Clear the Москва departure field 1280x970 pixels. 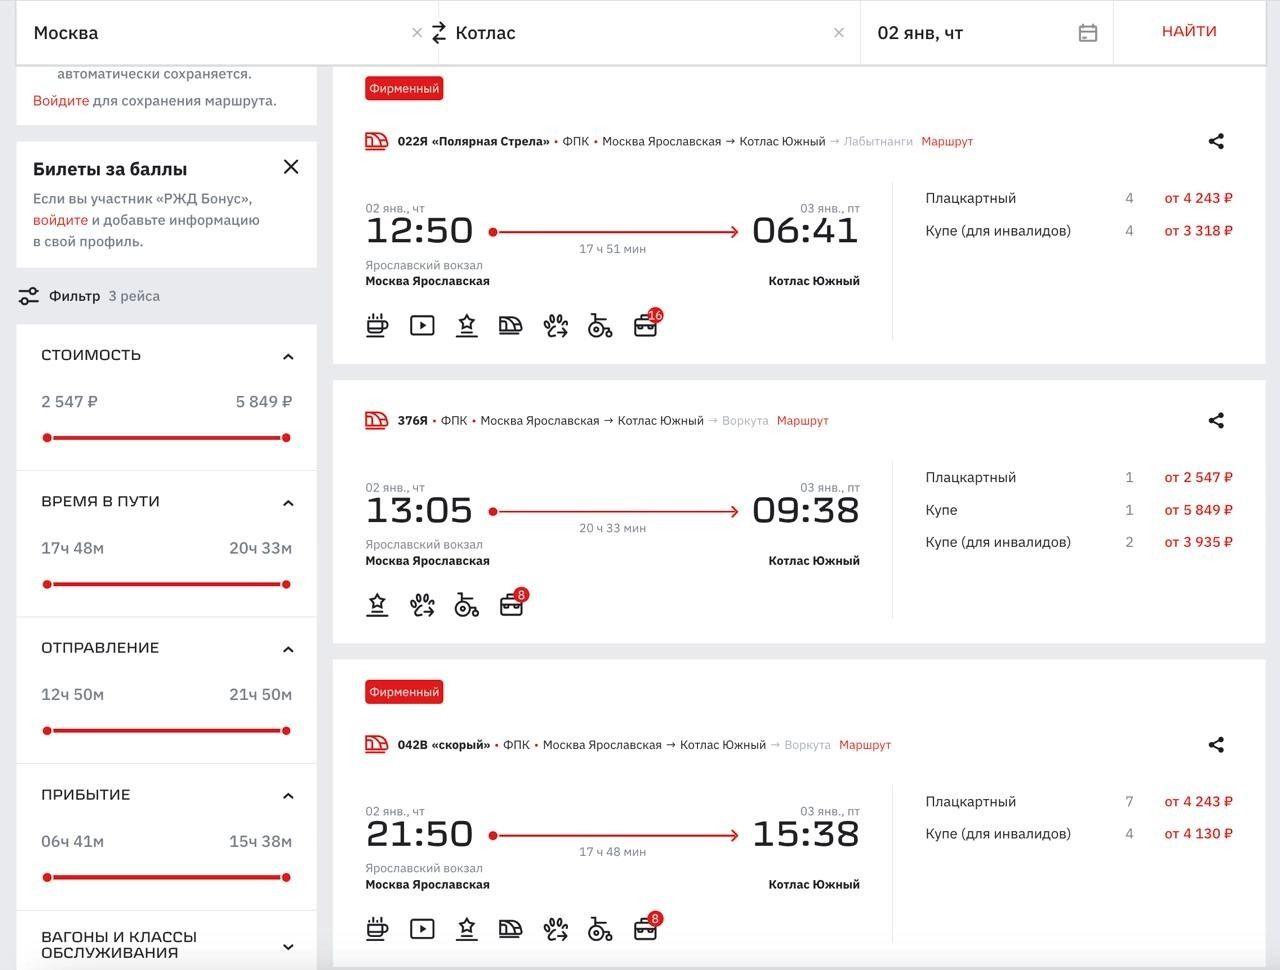pyautogui.click(x=417, y=33)
